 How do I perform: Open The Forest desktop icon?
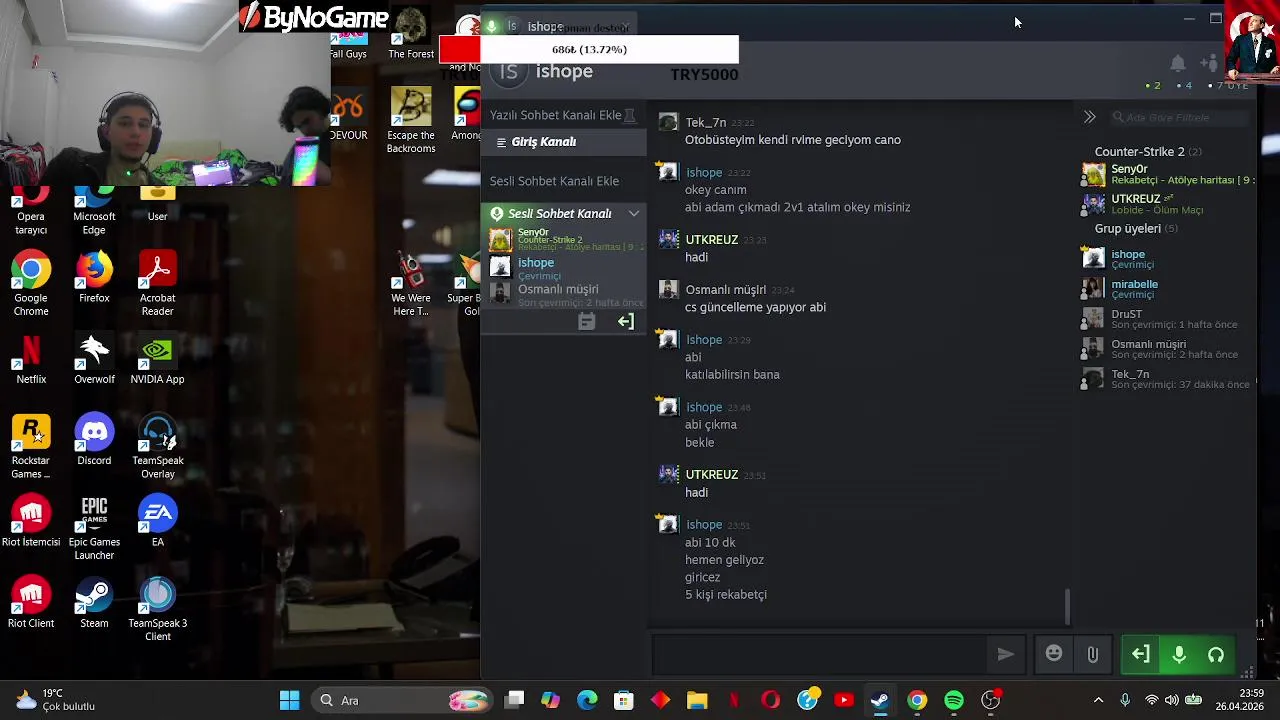[x=411, y=34]
